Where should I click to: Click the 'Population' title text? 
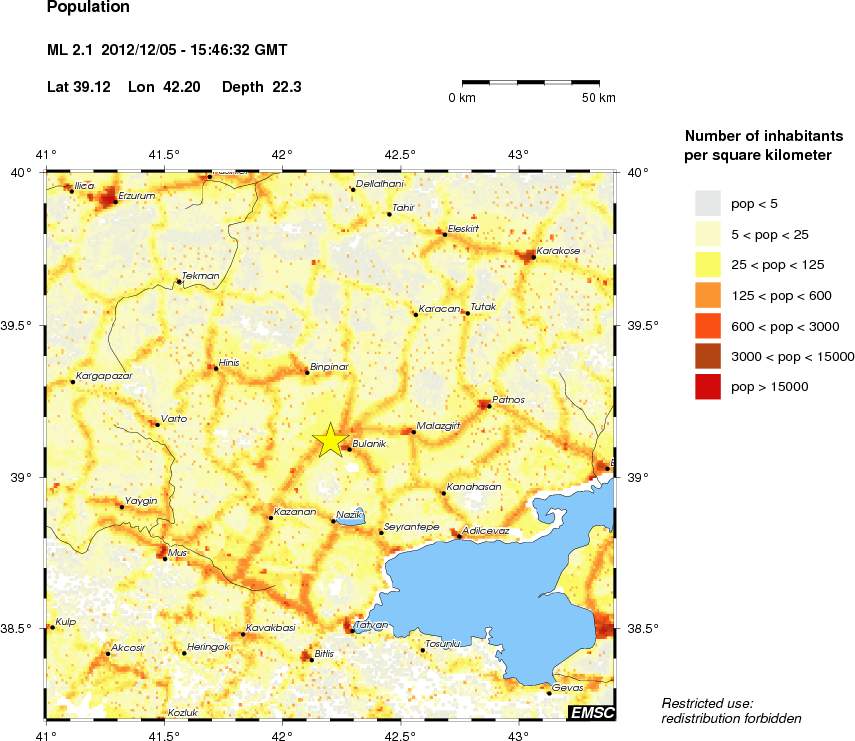tap(89, 7)
